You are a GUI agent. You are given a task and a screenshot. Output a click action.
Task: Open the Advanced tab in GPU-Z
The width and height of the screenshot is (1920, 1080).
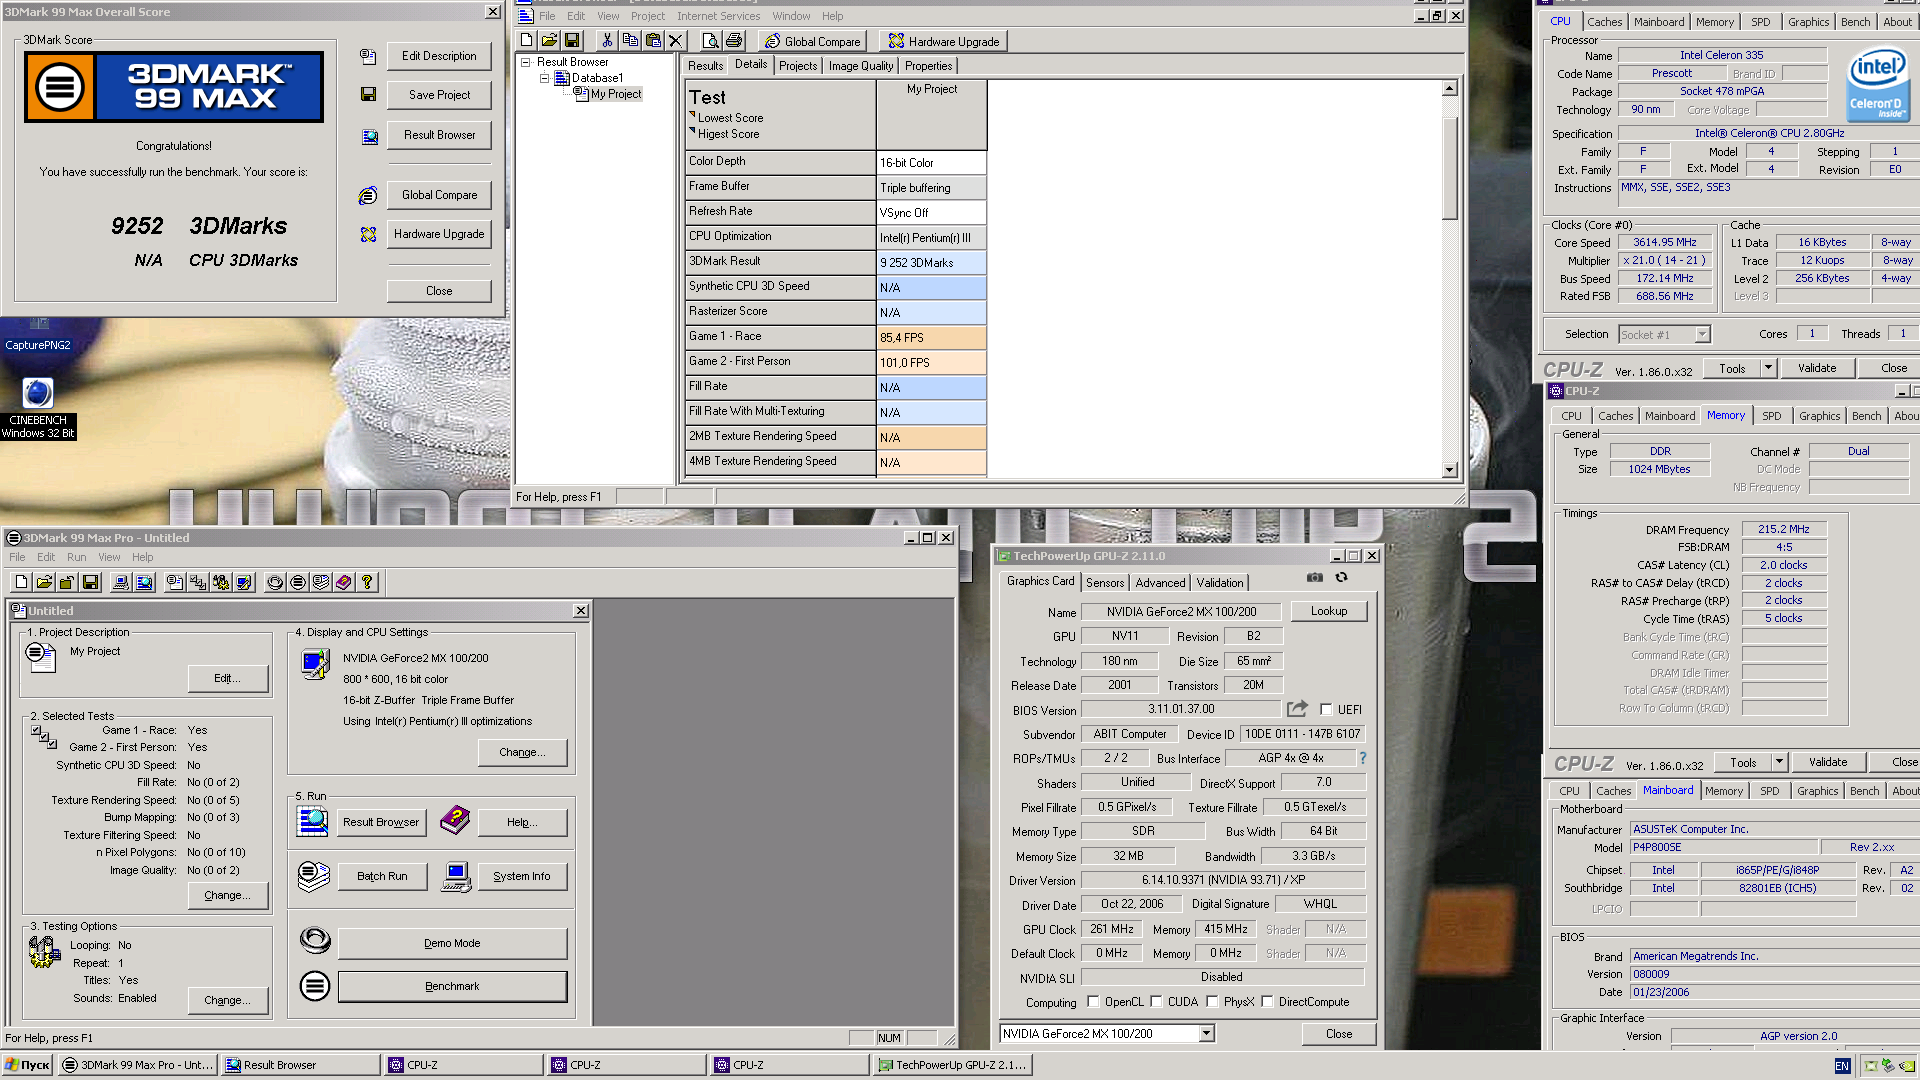(x=1160, y=583)
